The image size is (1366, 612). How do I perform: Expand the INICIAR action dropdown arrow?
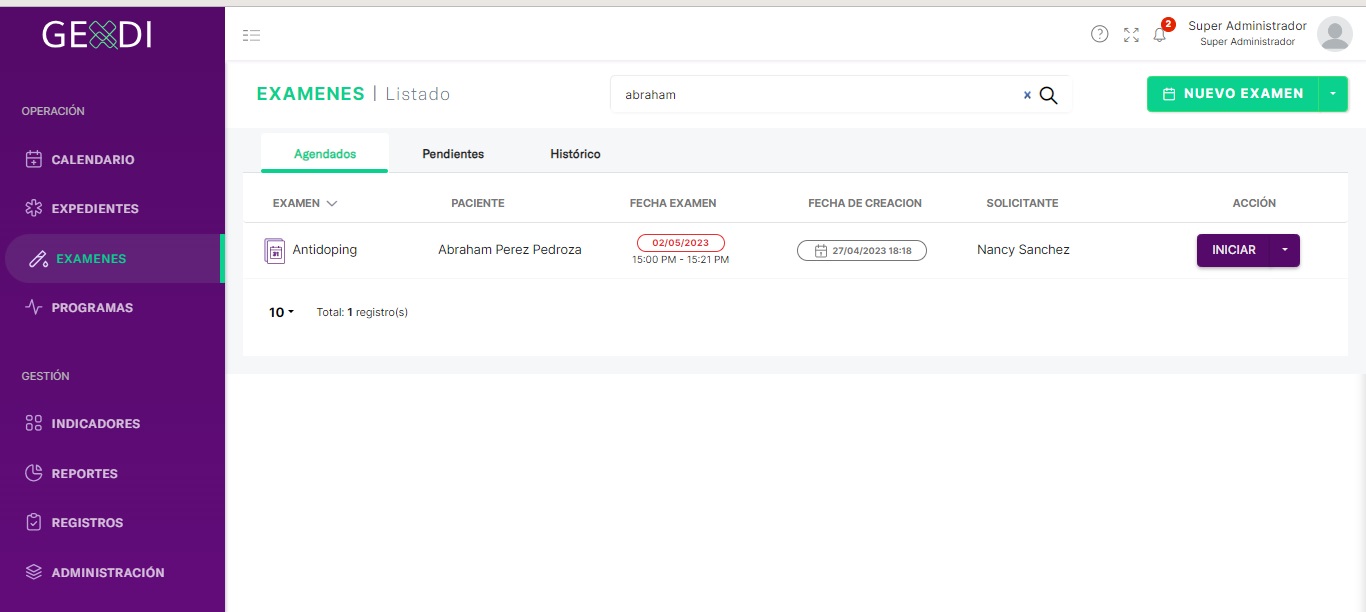point(1285,250)
